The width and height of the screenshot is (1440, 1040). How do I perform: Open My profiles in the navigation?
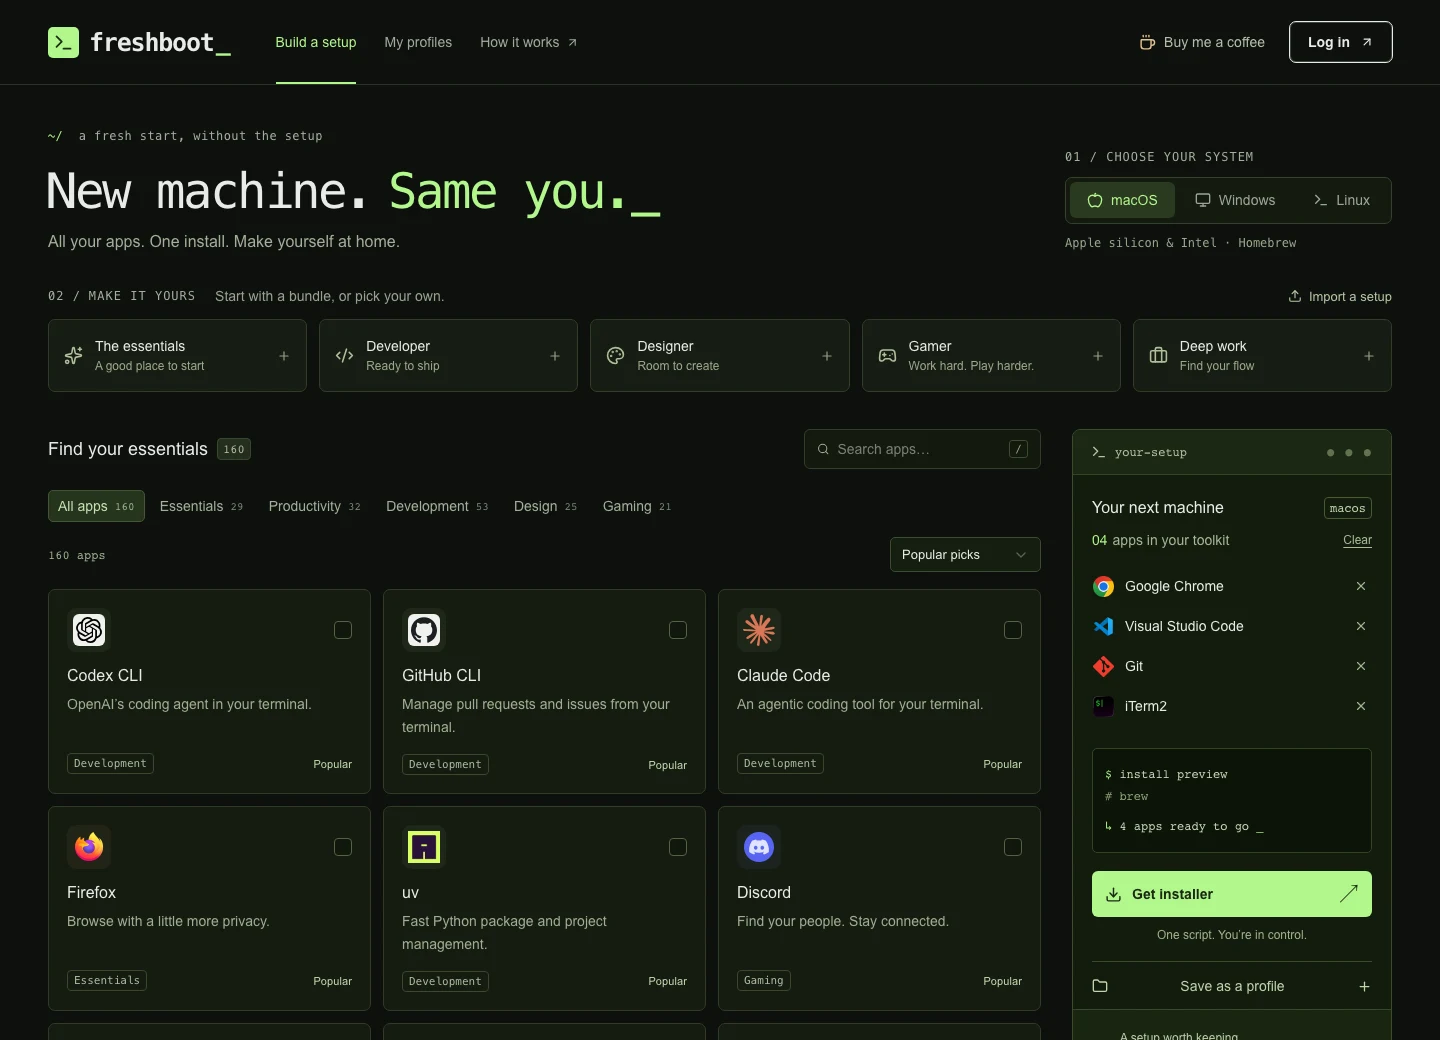pos(418,42)
